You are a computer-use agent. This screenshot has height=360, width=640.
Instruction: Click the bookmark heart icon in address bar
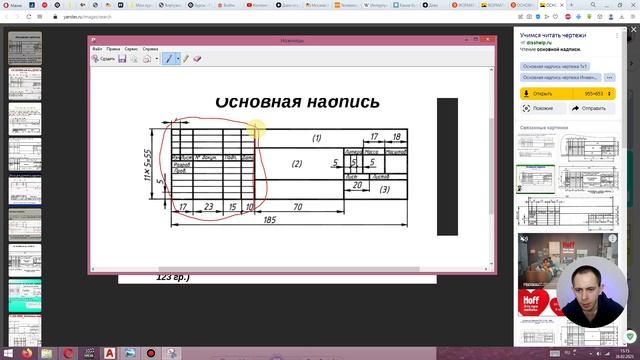[x=555, y=17]
